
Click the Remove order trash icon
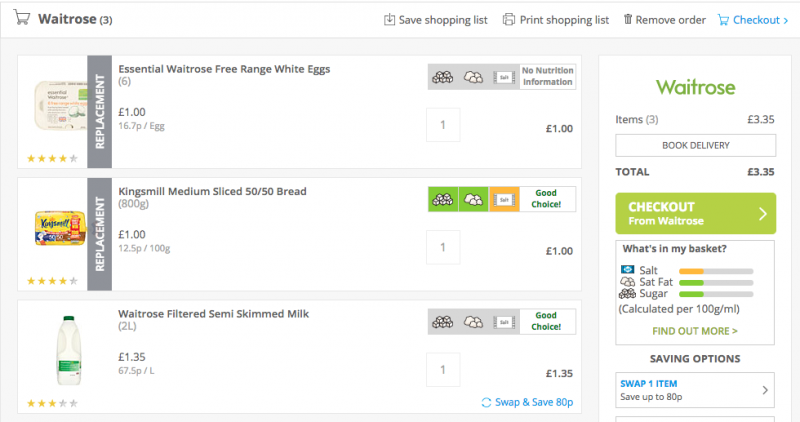(628, 19)
